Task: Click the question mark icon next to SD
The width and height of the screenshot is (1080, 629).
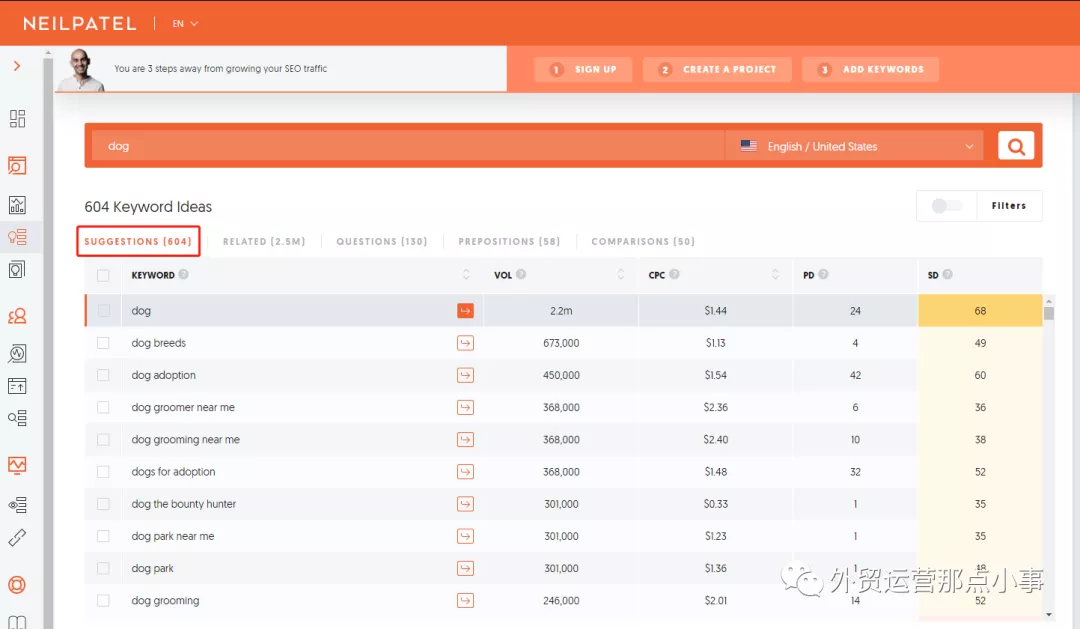Action: (x=947, y=275)
